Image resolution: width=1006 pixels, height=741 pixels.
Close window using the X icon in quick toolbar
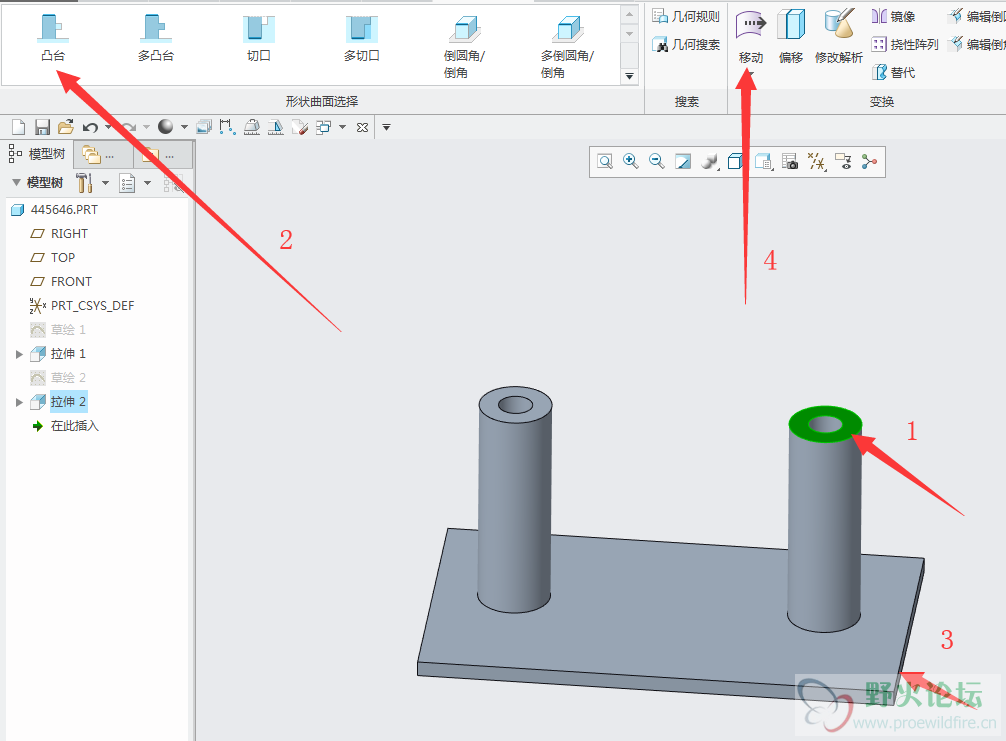(362, 127)
